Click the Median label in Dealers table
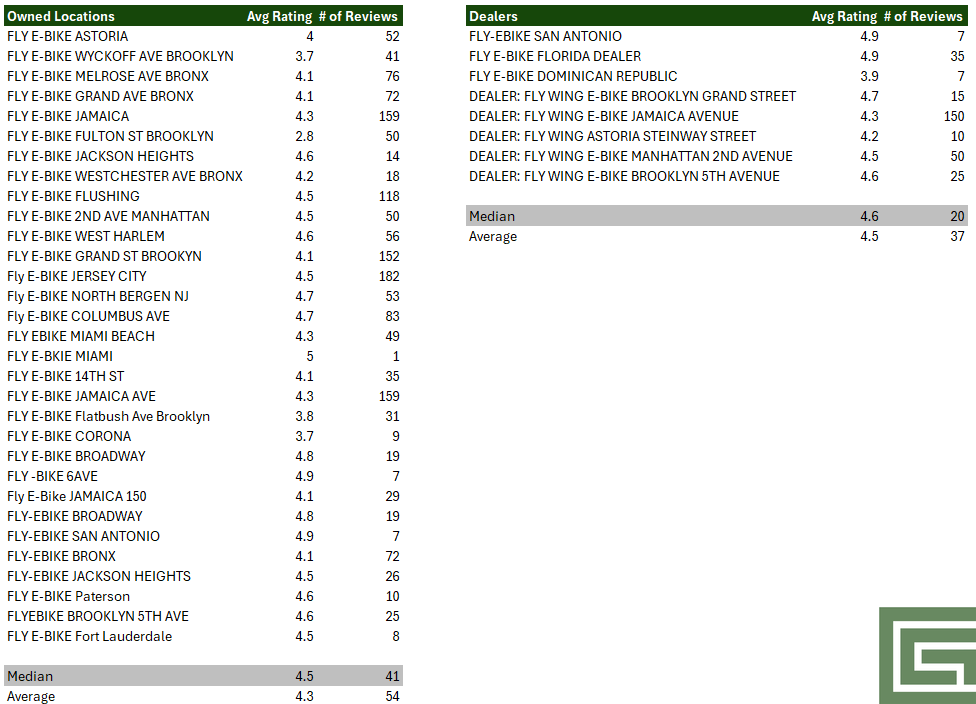This screenshot has width=976, height=704. pos(492,216)
